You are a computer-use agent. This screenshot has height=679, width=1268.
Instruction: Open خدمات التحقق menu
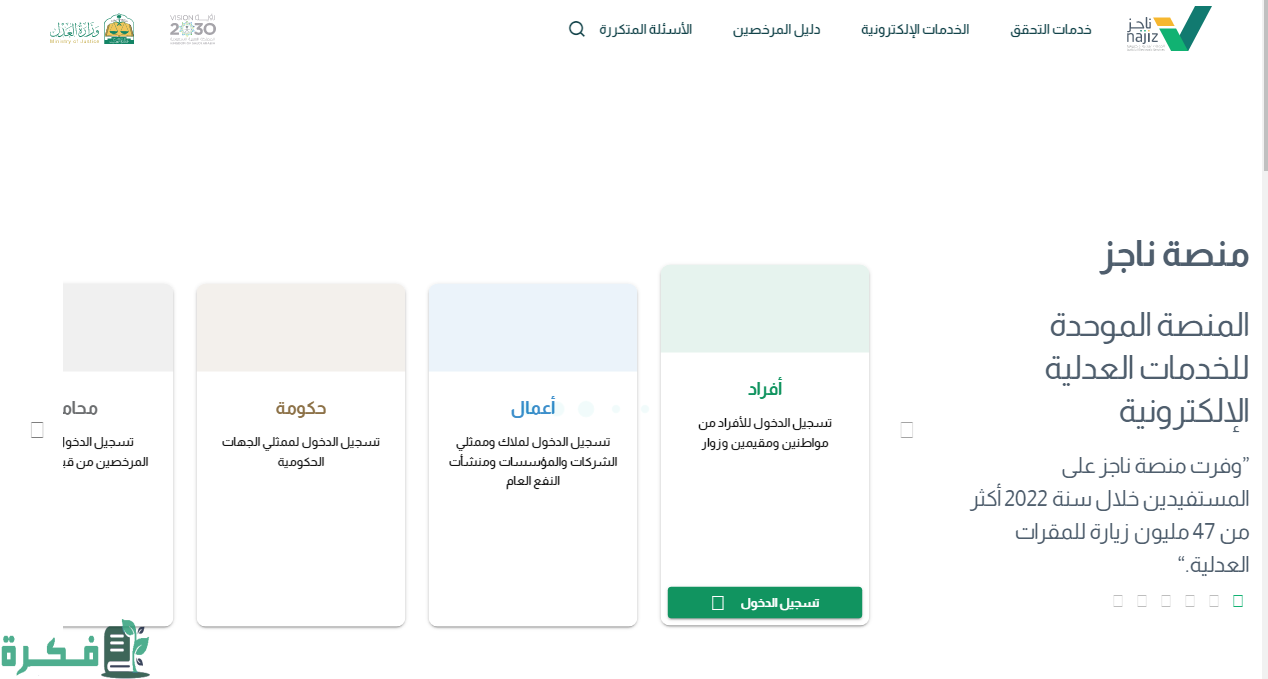point(1050,29)
